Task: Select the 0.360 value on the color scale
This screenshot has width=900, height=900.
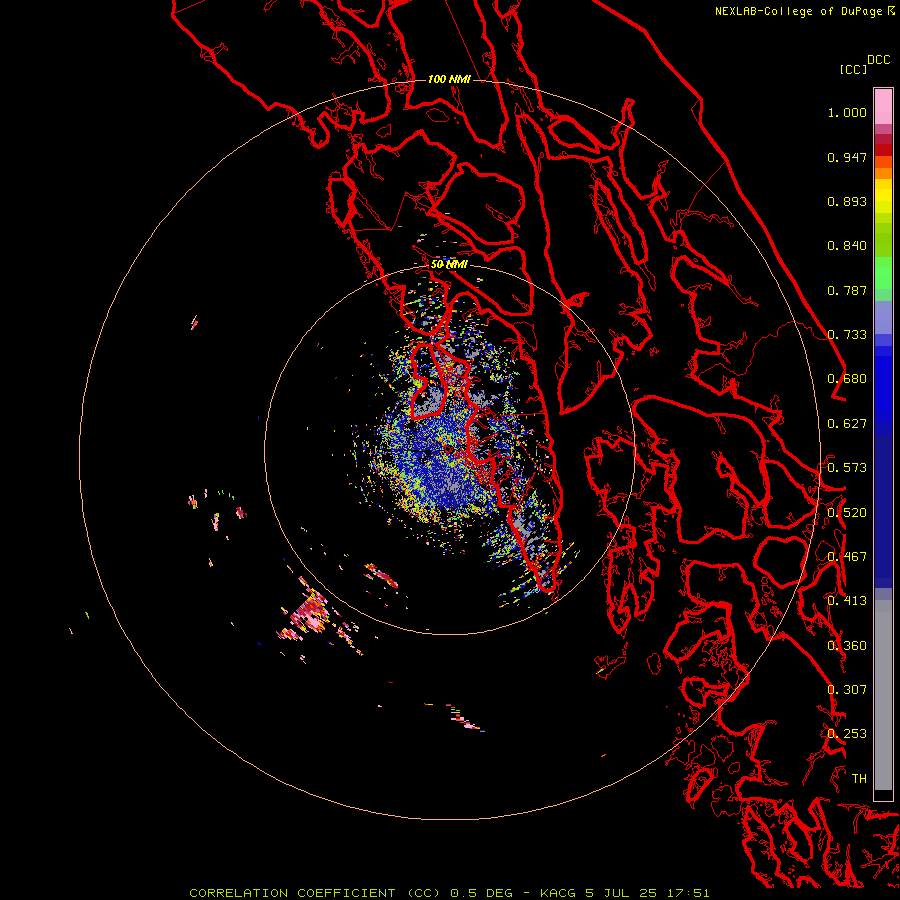Action: tap(847, 646)
